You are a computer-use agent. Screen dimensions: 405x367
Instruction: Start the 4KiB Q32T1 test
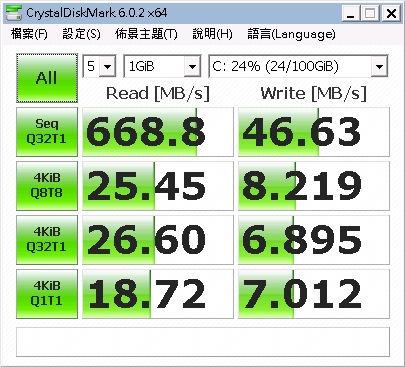[47, 240]
